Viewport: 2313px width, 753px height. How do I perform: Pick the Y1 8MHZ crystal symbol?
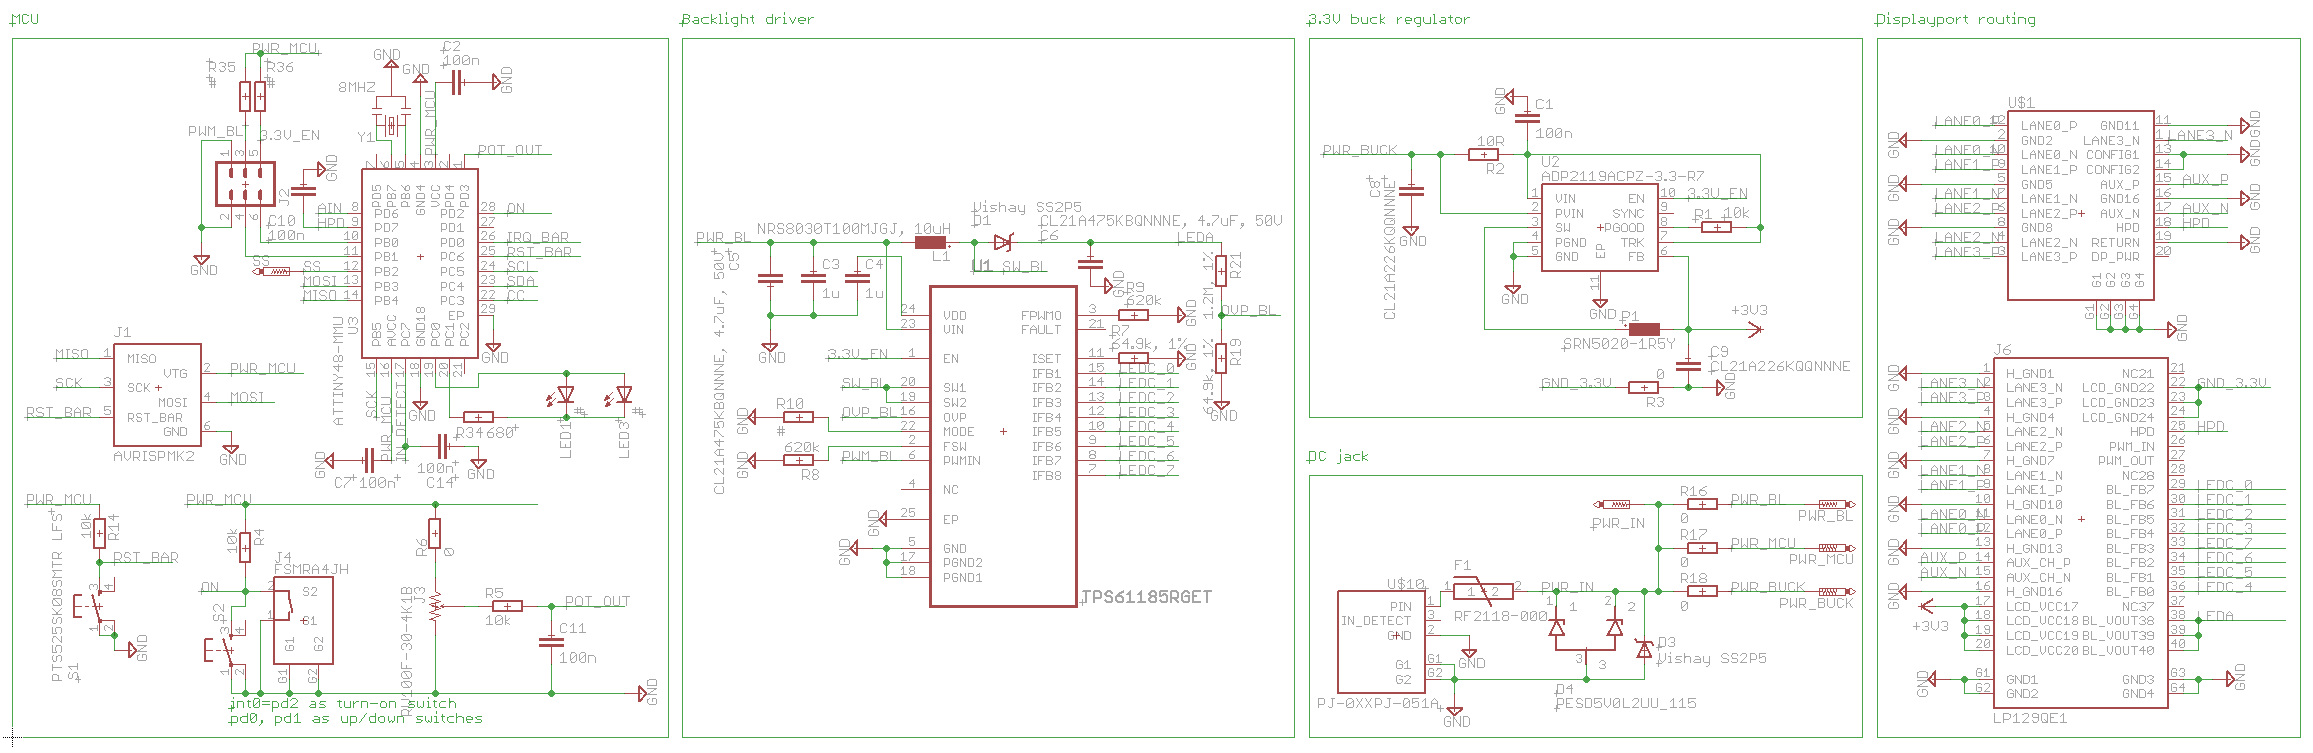point(391,125)
